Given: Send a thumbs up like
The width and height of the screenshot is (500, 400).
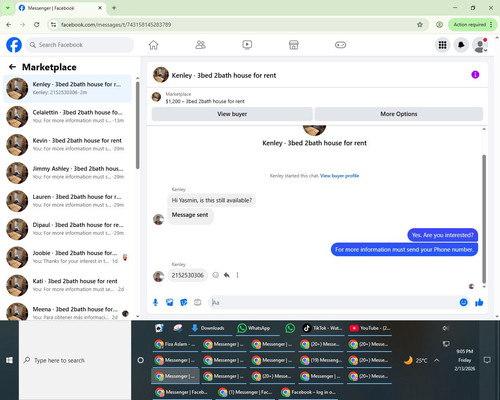Looking at the screenshot, I should click(x=479, y=302).
